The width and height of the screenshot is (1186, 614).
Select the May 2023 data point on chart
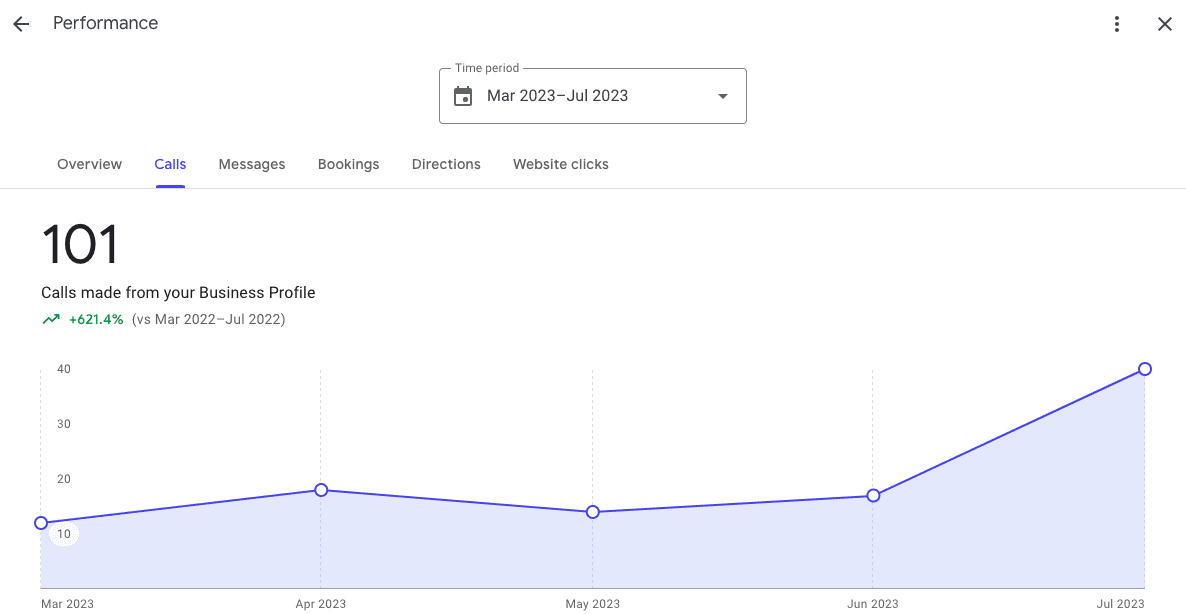tap(593, 512)
